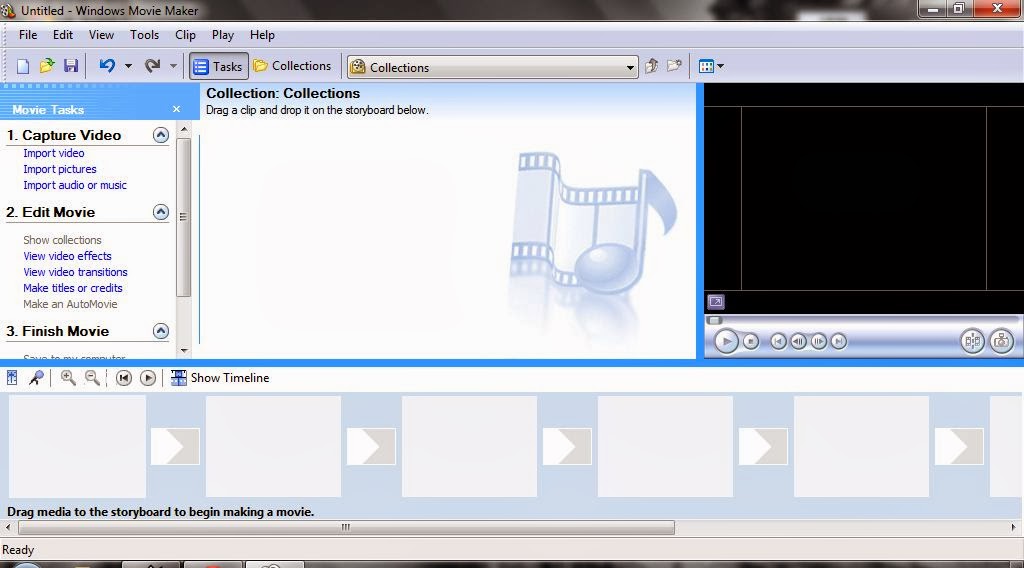Create a new project with blank page icon
Image resolution: width=1024 pixels, height=568 pixels.
(23, 66)
